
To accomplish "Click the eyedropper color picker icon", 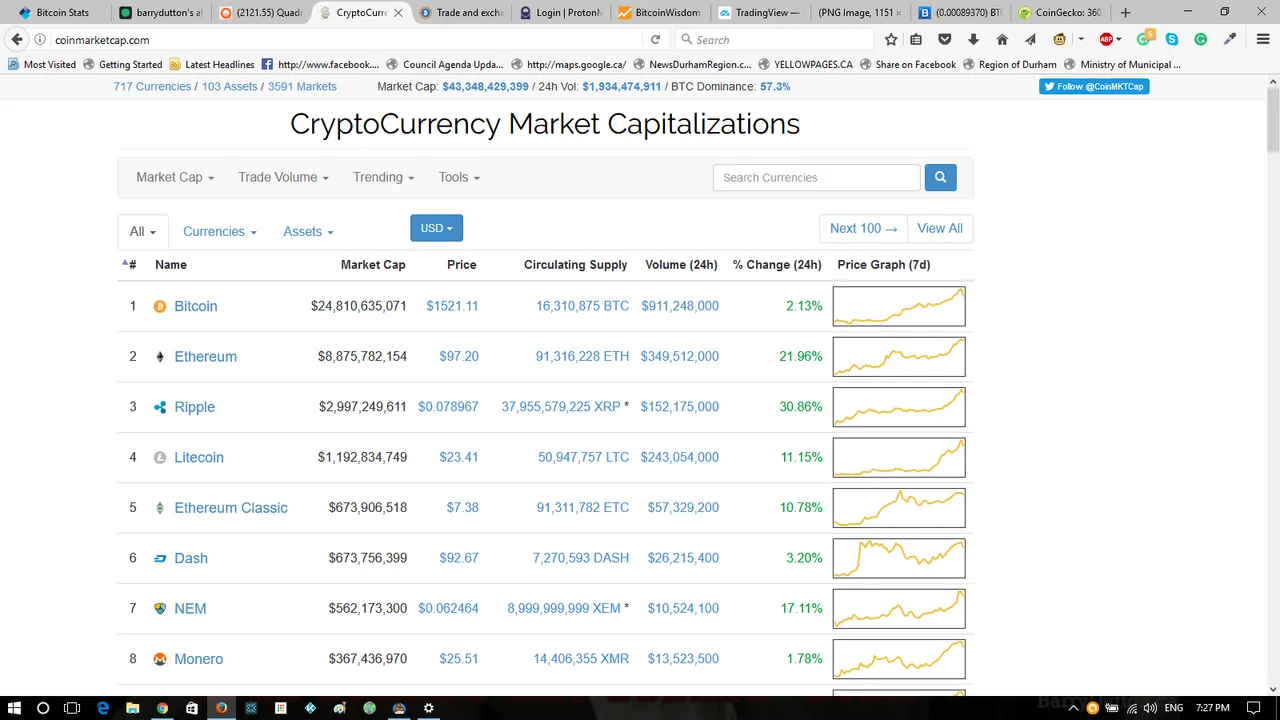I will (x=1230, y=40).
